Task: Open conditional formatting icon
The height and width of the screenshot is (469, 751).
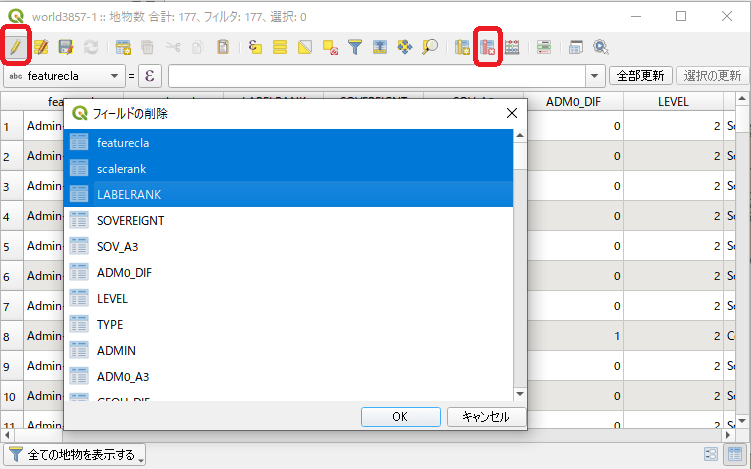Action: click(x=544, y=47)
